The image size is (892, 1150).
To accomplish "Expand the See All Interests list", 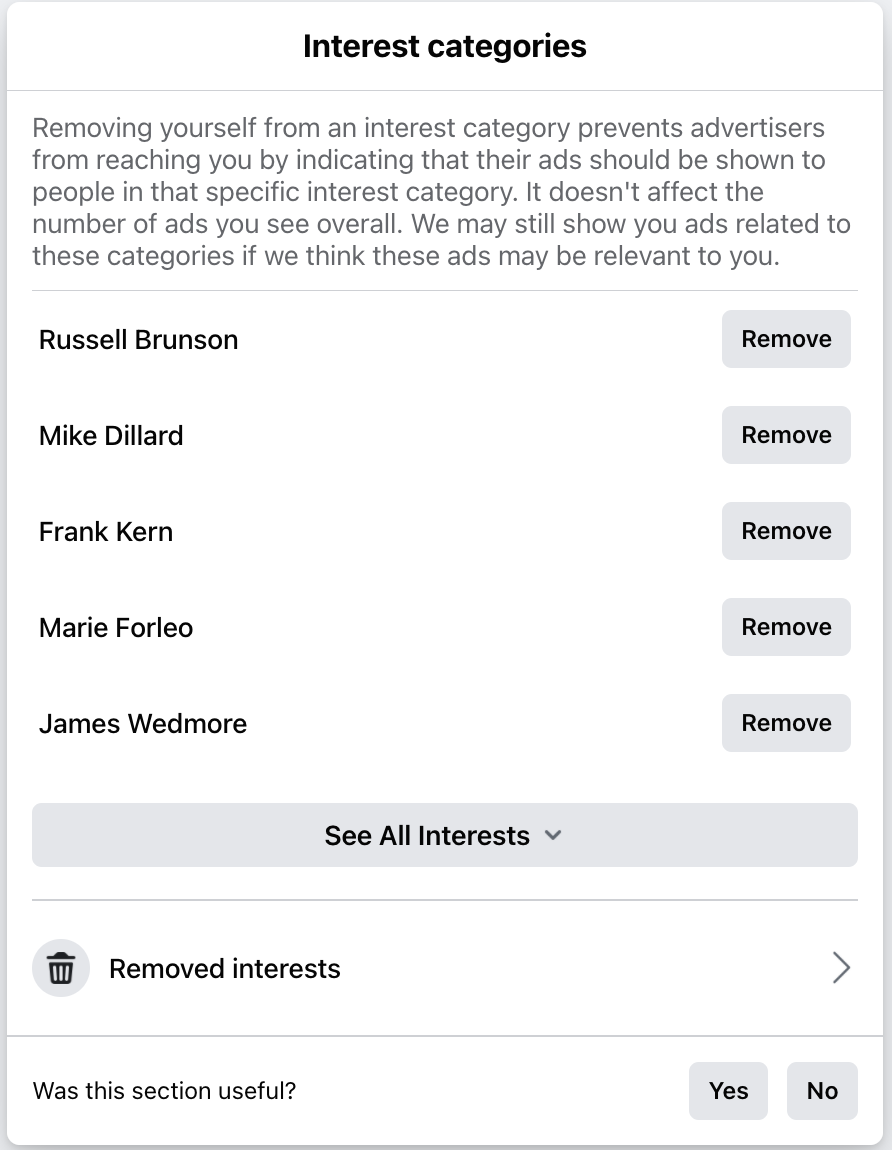I will (x=444, y=835).
